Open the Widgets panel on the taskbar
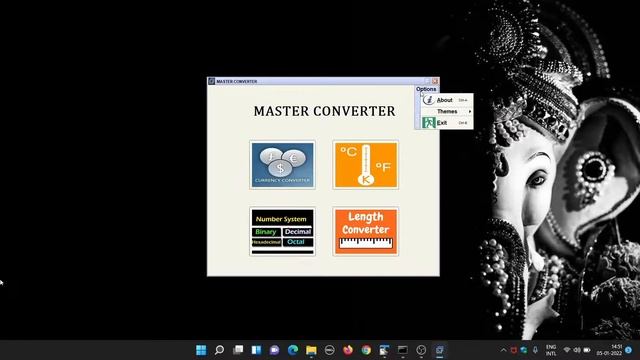 256,350
